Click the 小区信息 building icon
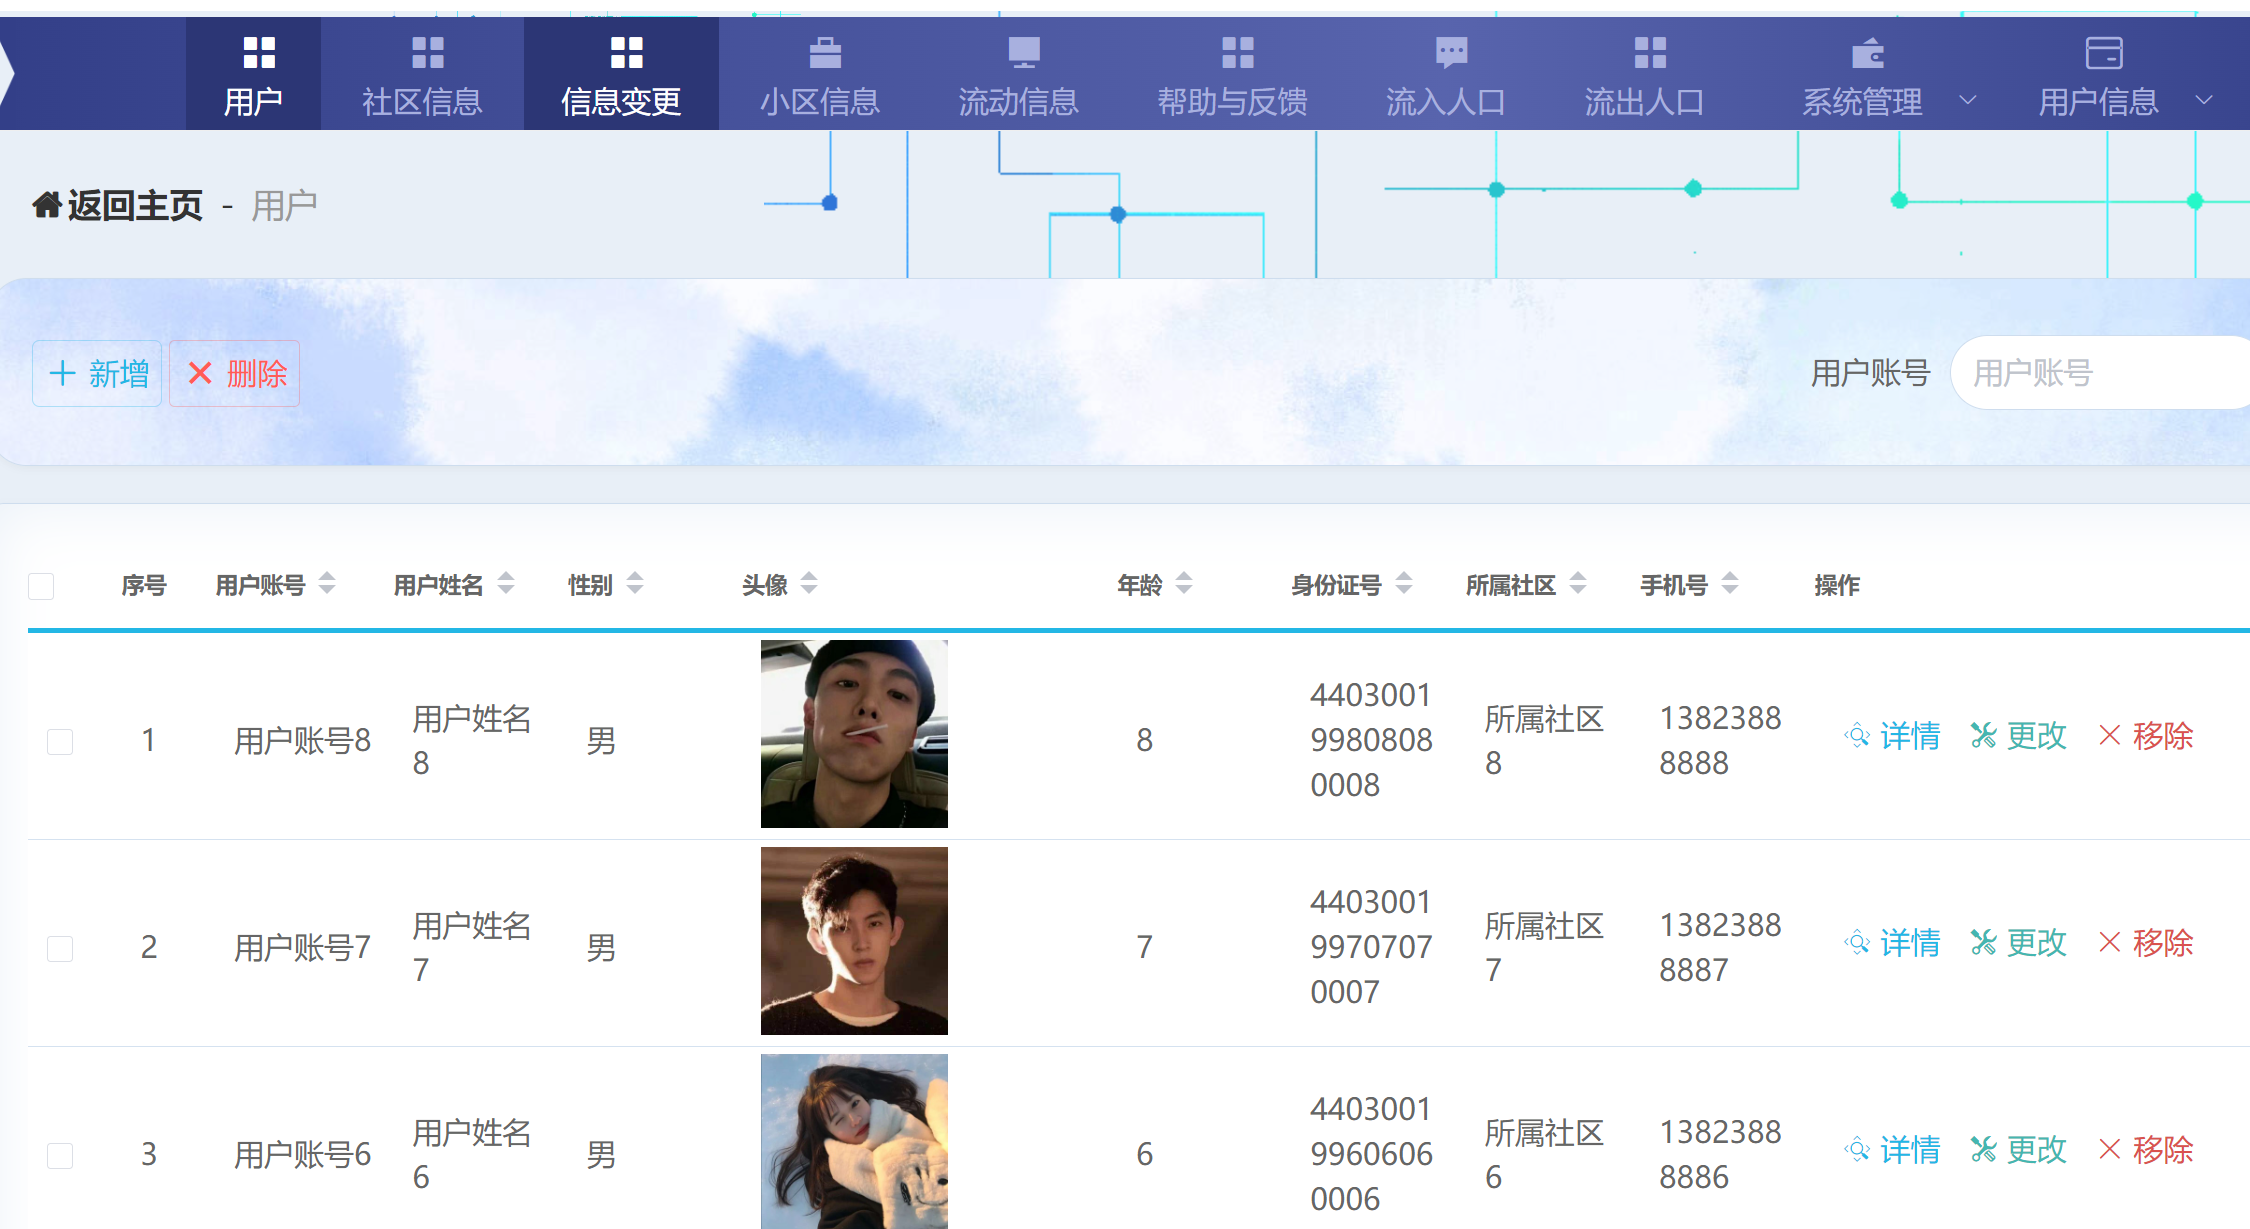 [x=823, y=51]
